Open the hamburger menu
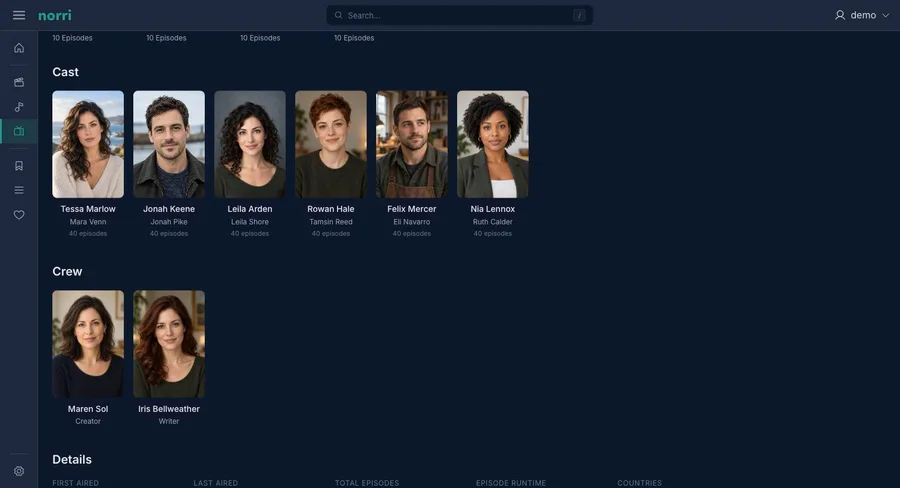 click(19, 16)
